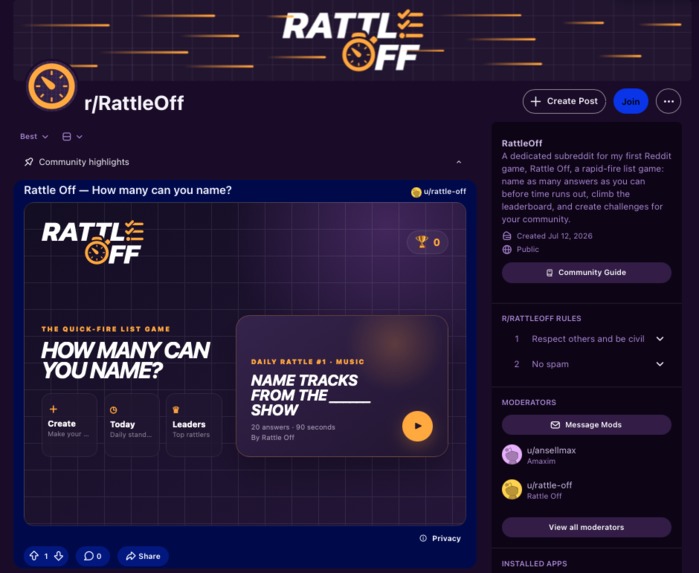
Task: Message the moderators
Action: (x=586, y=425)
